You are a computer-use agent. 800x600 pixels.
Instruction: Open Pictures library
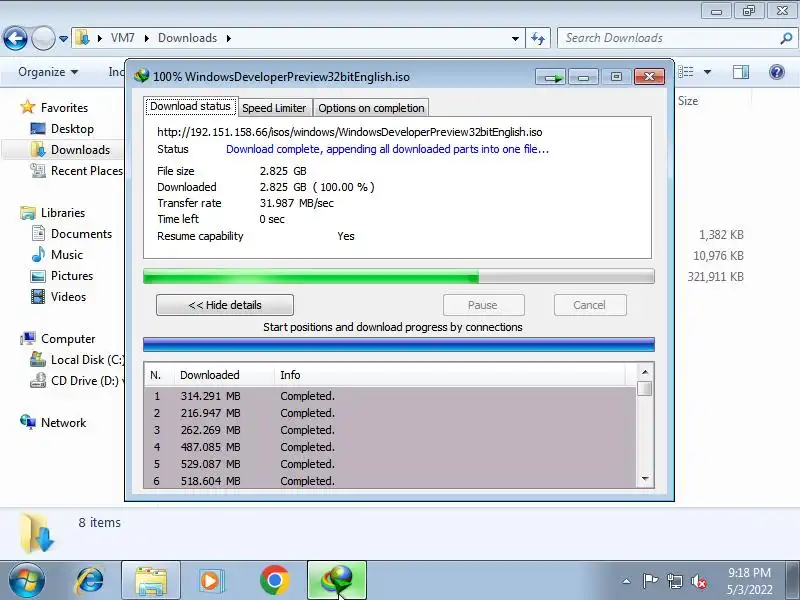click(72, 276)
